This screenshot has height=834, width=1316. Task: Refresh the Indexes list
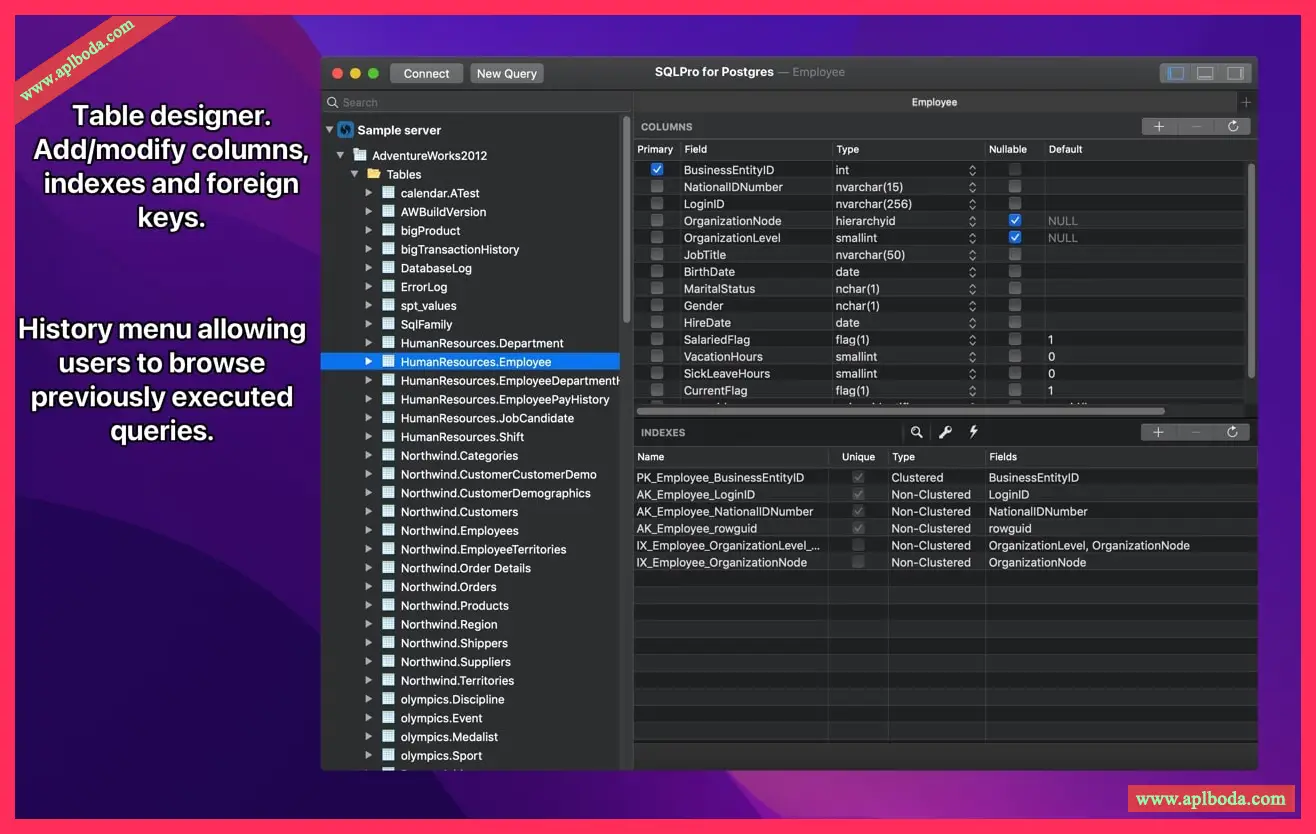click(x=1233, y=432)
